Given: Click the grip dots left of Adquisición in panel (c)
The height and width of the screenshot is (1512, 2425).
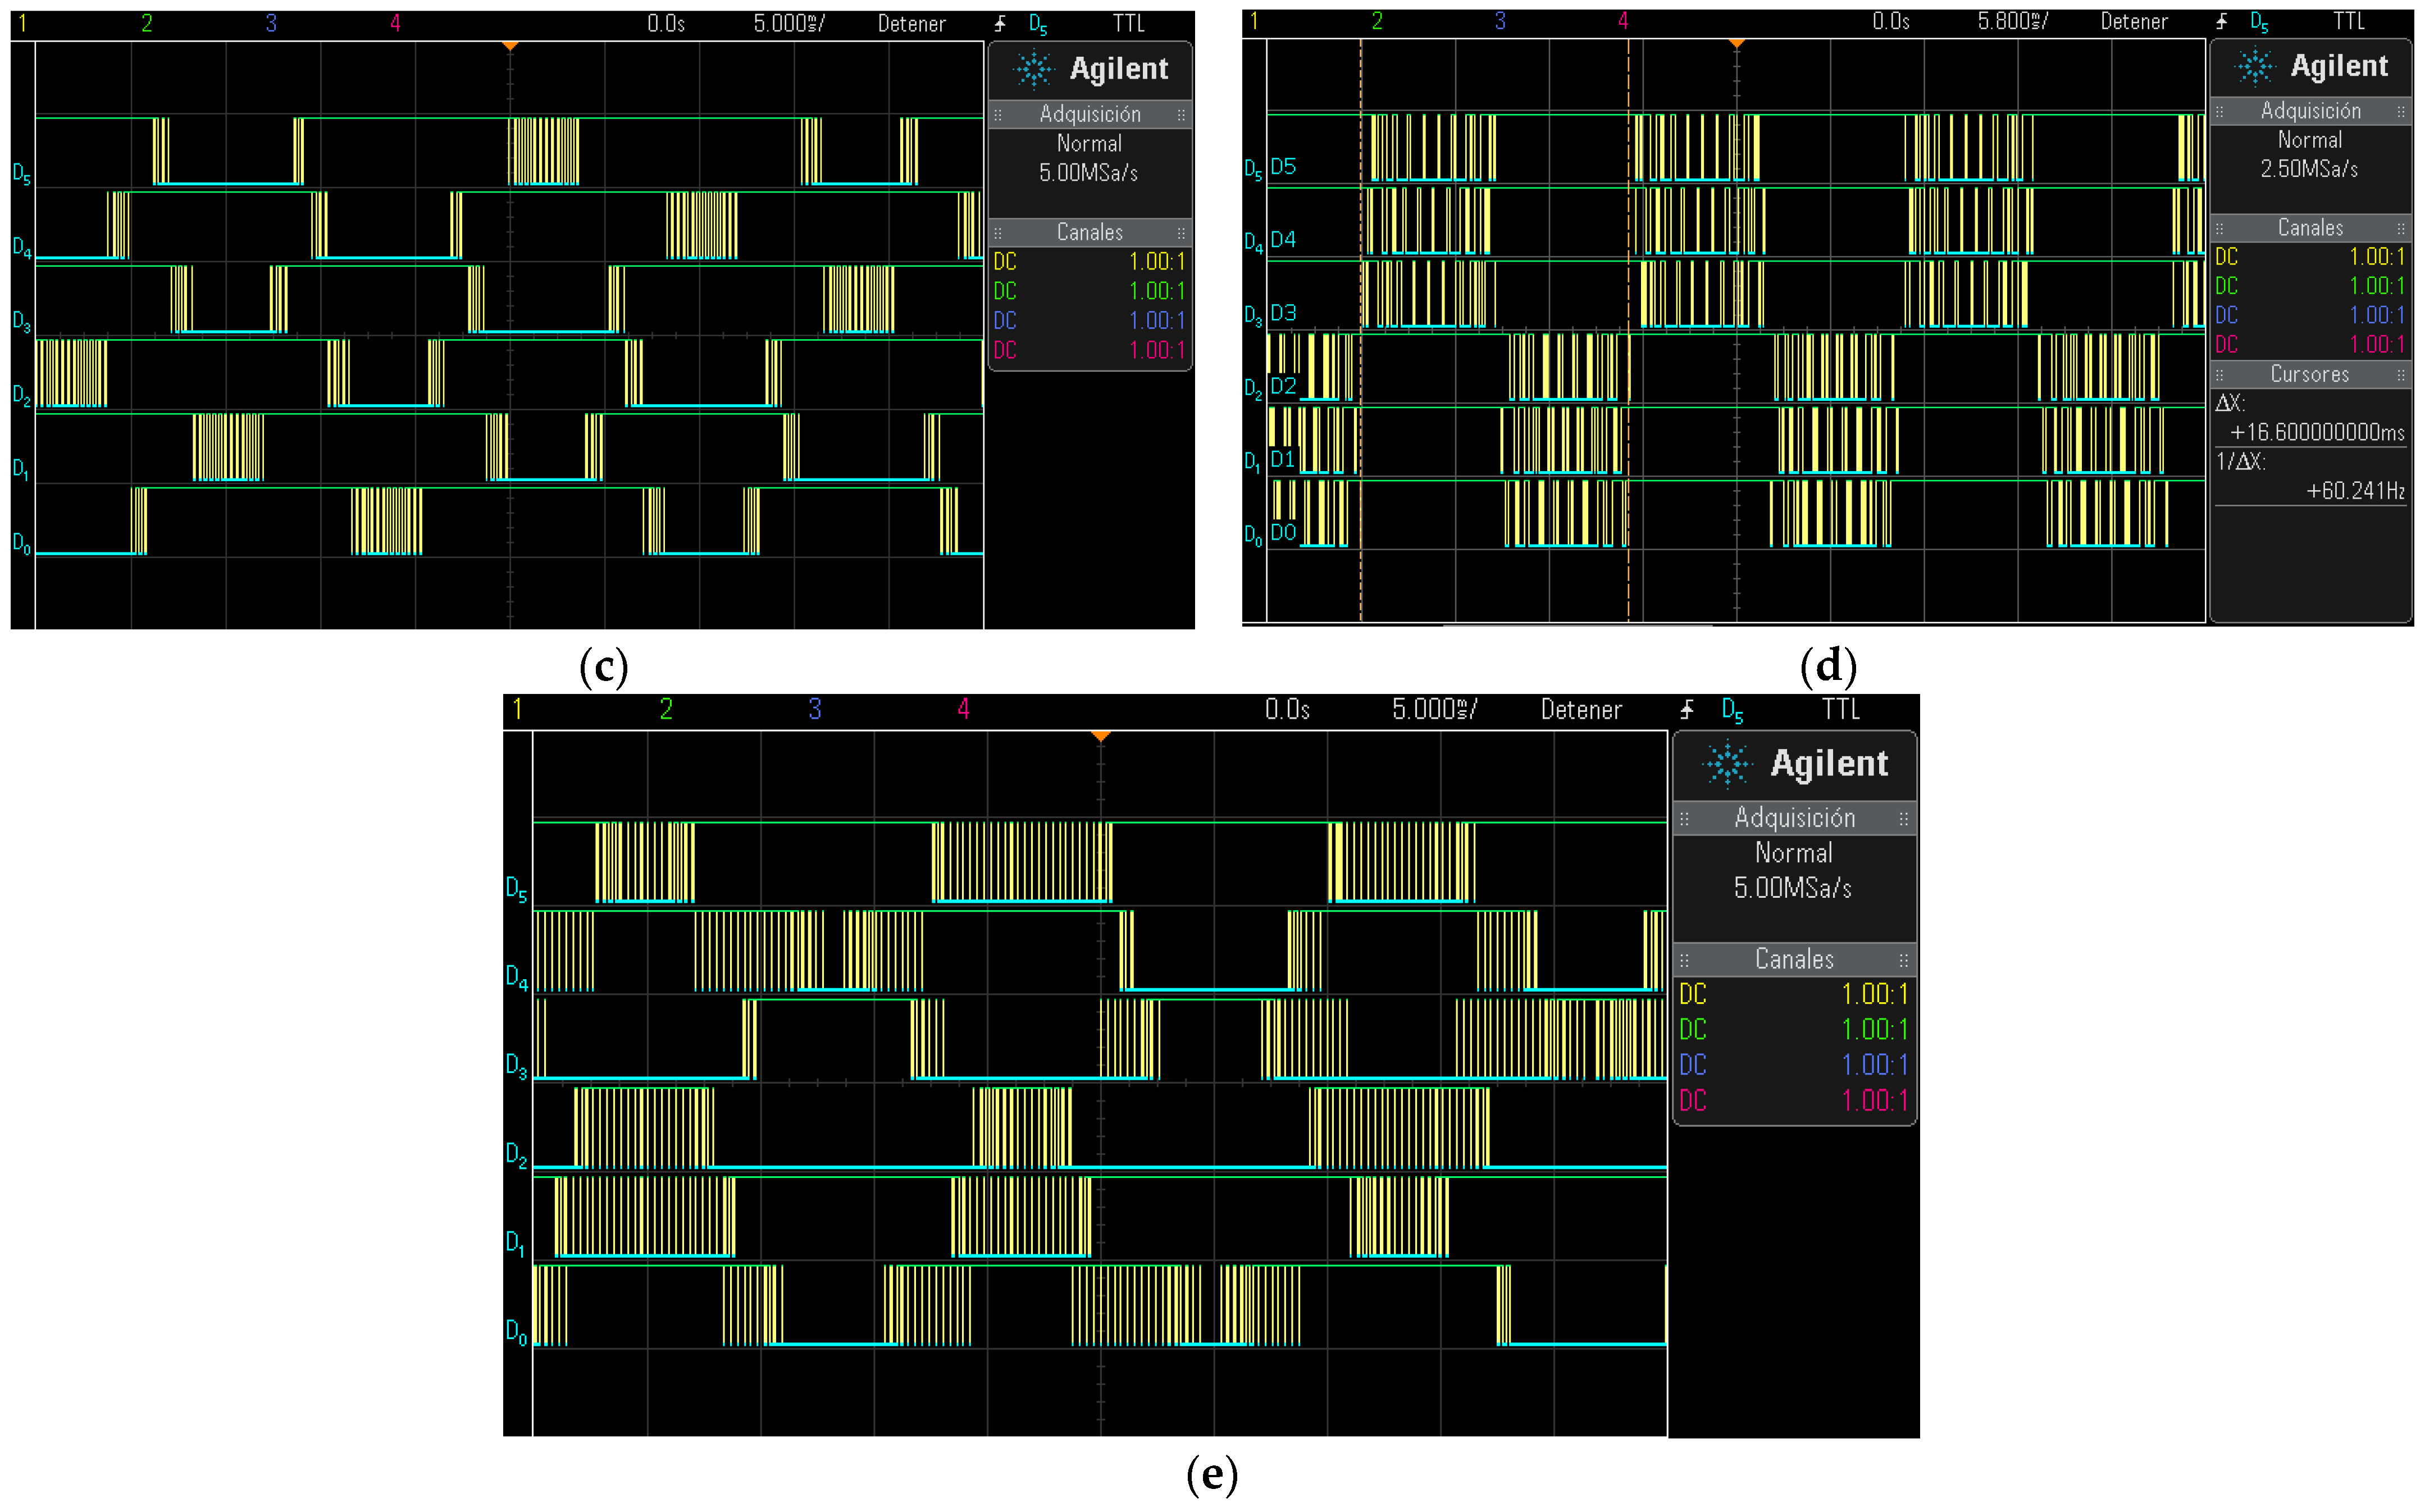Looking at the screenshot, I should (x=997, y=115).
